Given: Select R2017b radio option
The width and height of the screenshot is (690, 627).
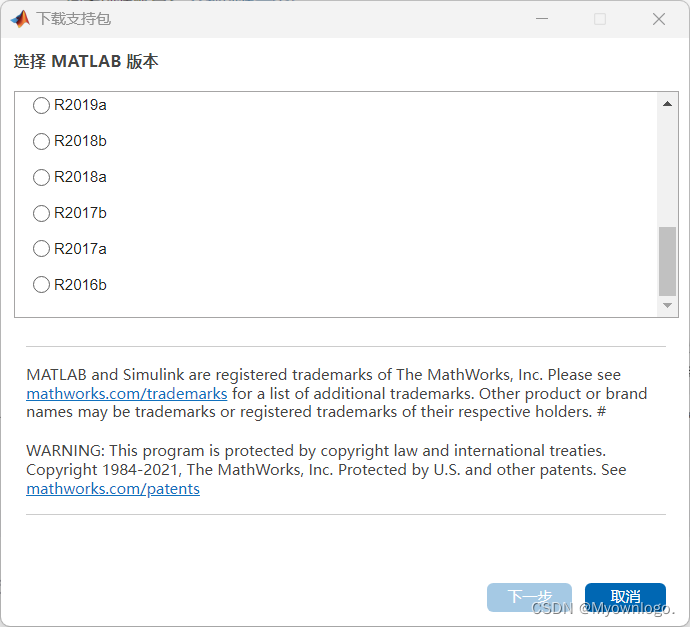Looking at the screenshot, I should 41,213.
